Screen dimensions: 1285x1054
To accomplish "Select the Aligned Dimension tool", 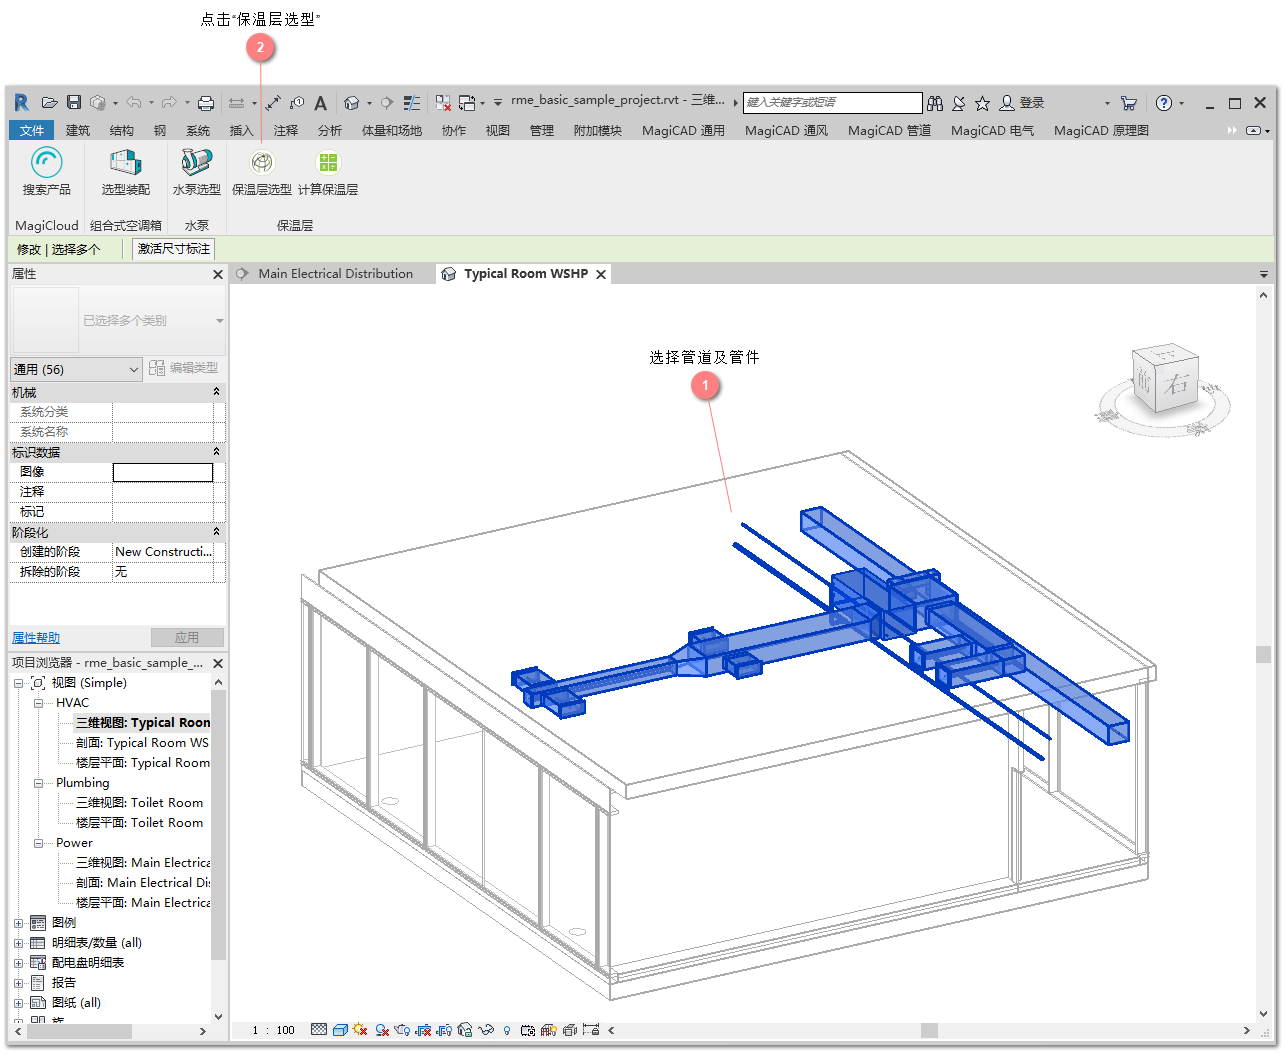I will coord(273,103).
